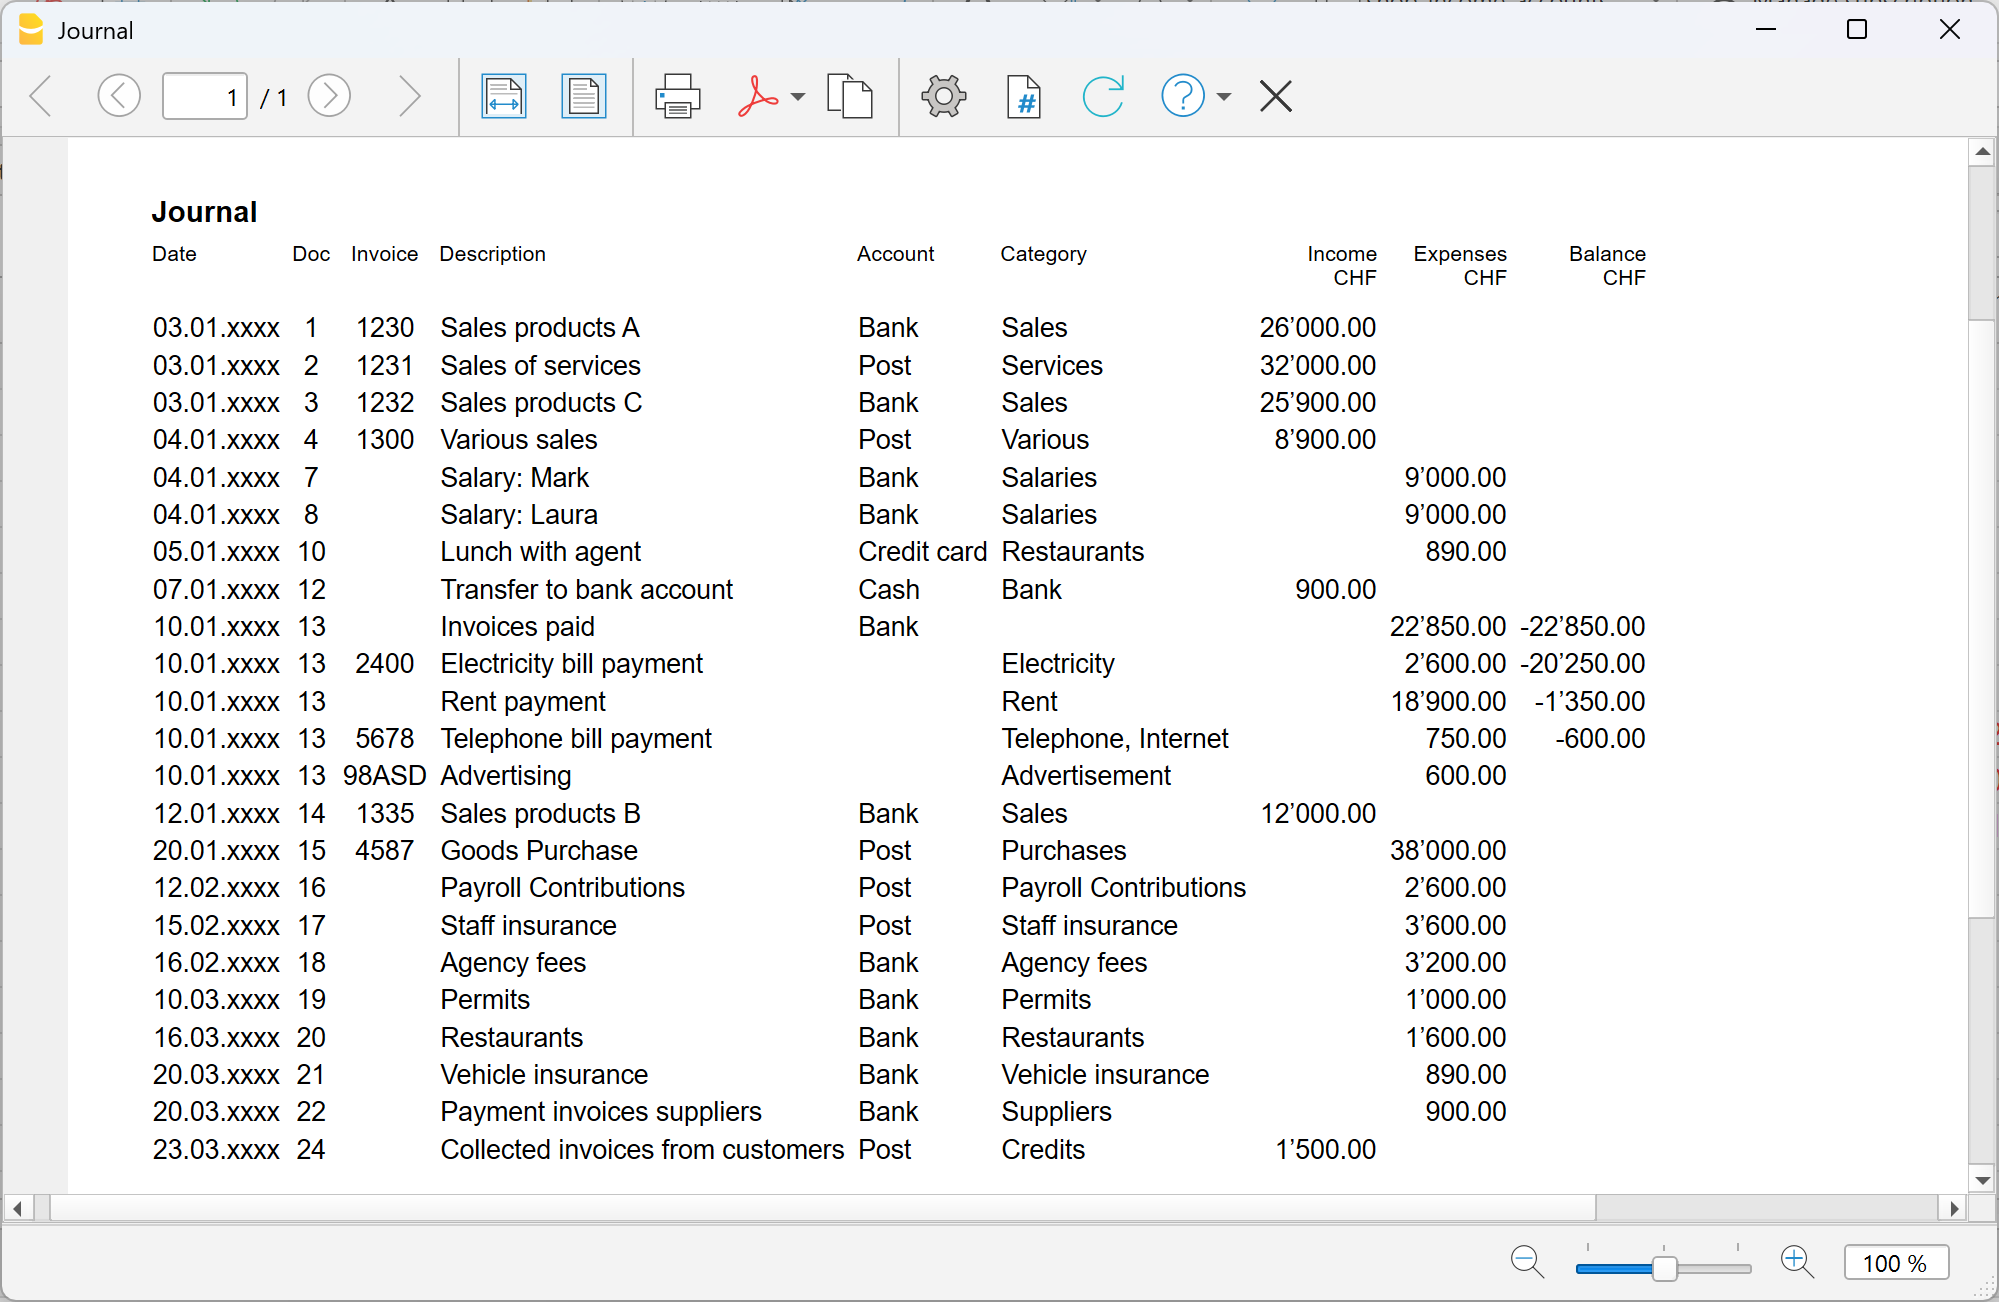
Task: Close the preview with X toolbar button
Action: tap(1276, 97)
